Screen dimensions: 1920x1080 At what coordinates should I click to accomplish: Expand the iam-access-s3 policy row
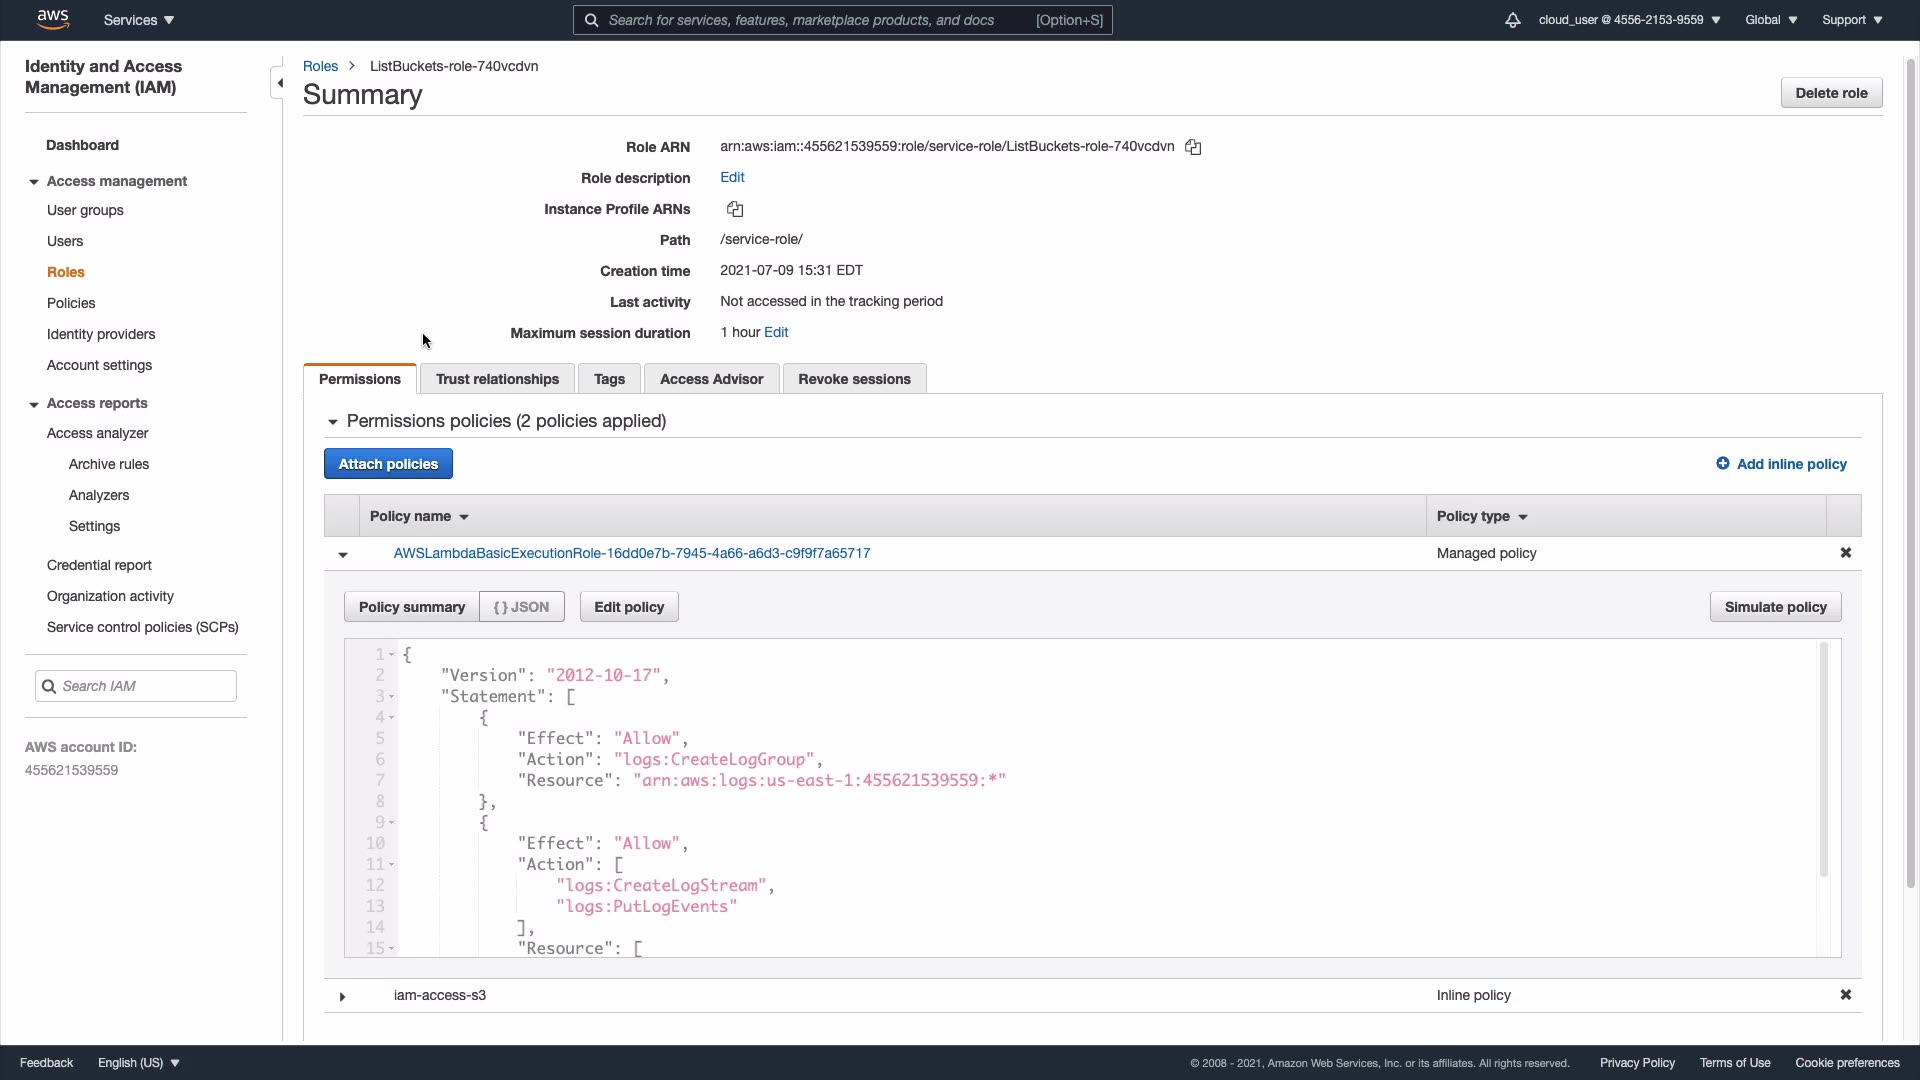coord(342,996)
